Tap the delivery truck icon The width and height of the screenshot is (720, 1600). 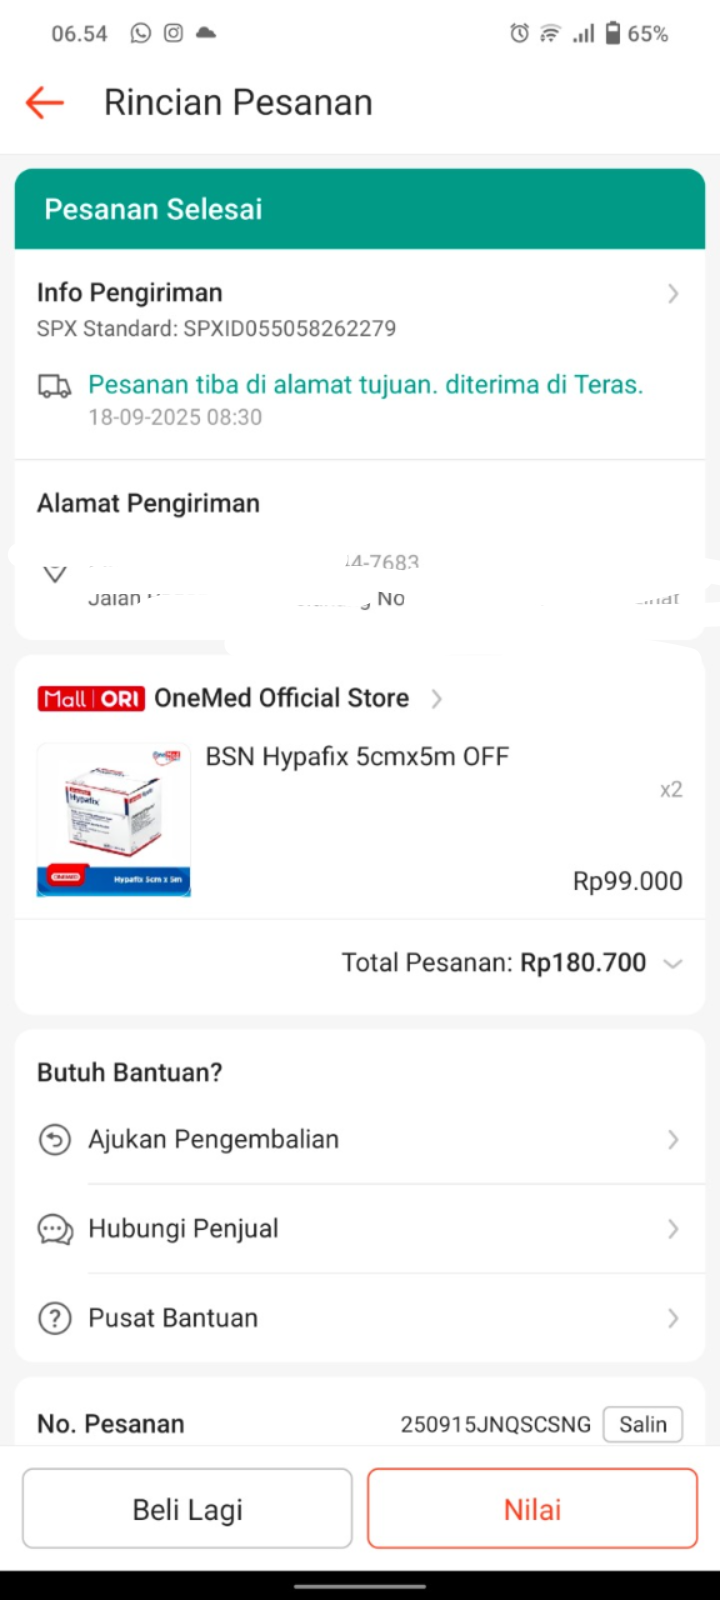coord(55,386)
